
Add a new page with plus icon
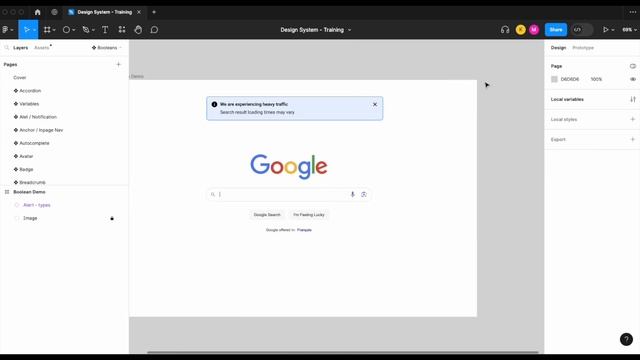point(118,64)
